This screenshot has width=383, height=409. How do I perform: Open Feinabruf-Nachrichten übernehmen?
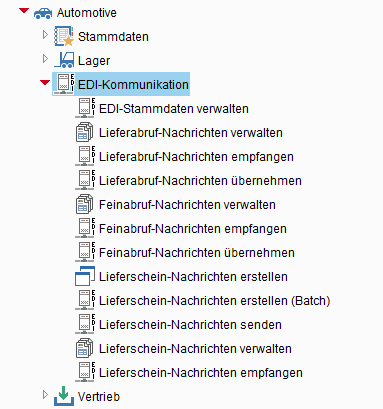click(x=197, y=253)
